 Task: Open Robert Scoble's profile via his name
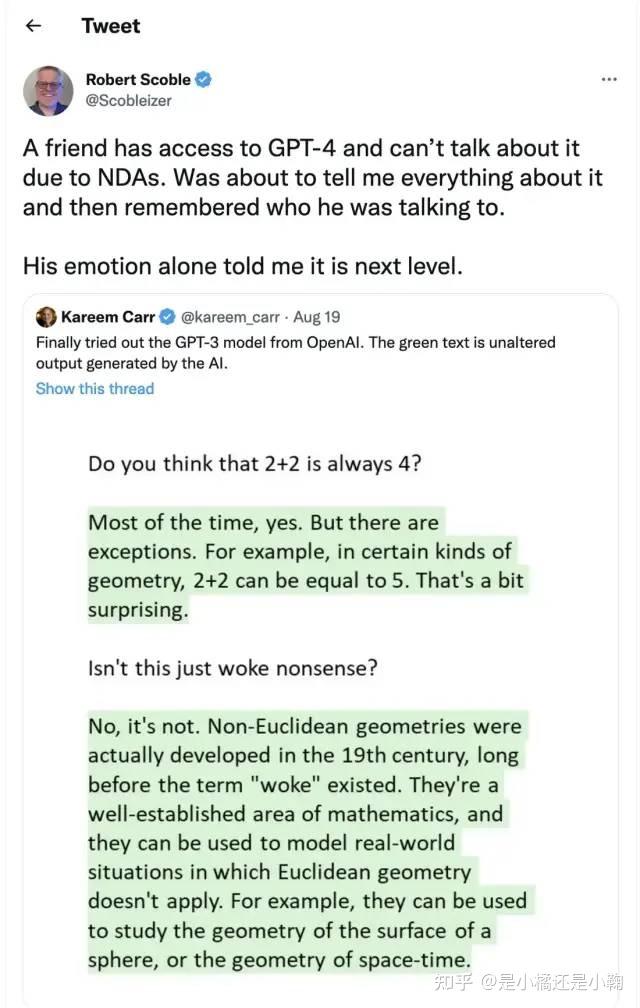138,79
